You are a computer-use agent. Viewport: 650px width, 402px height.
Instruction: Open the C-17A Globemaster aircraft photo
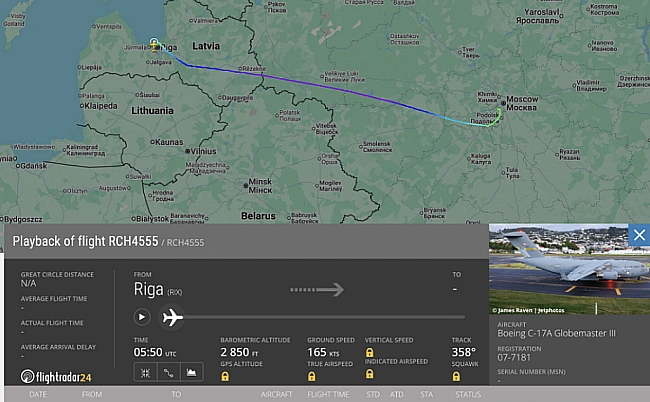pos(569,269)
